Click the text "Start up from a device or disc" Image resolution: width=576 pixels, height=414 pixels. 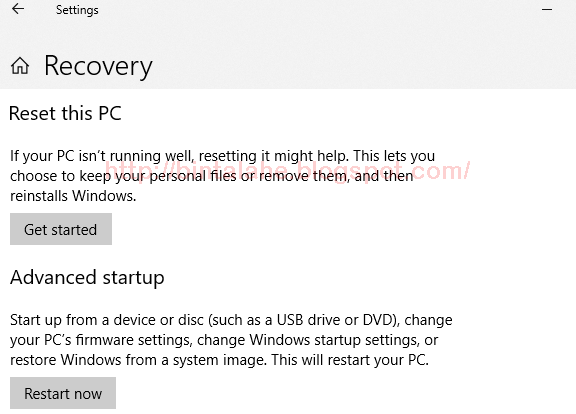coord(107,320)
